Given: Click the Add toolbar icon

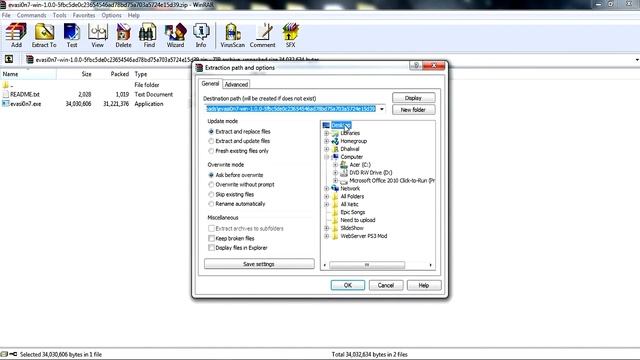Looking at the screenshot, I should click(16, 35).
